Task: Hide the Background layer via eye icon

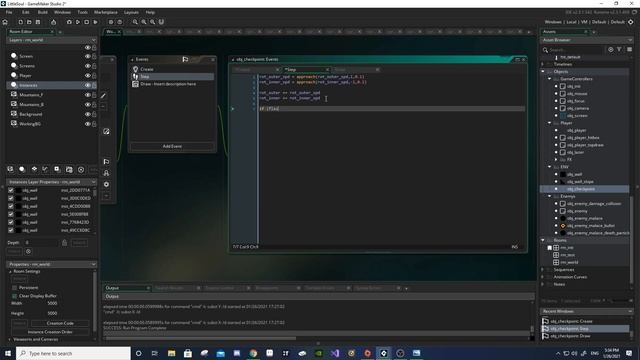Action: pyautogui.click(x=87, y=114)
